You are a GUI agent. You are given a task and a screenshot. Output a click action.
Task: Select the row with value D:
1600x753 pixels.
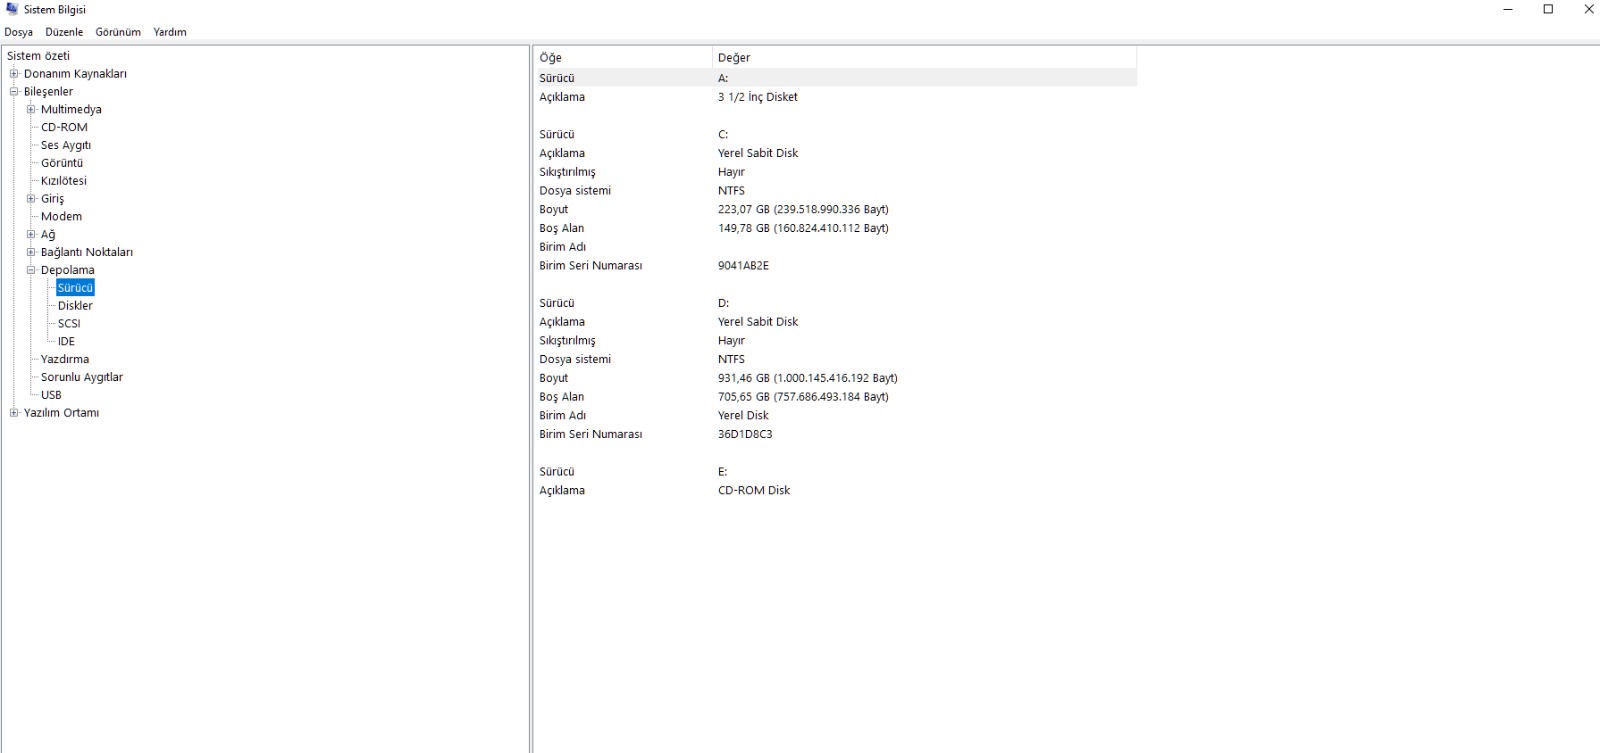tap(836, 303)
